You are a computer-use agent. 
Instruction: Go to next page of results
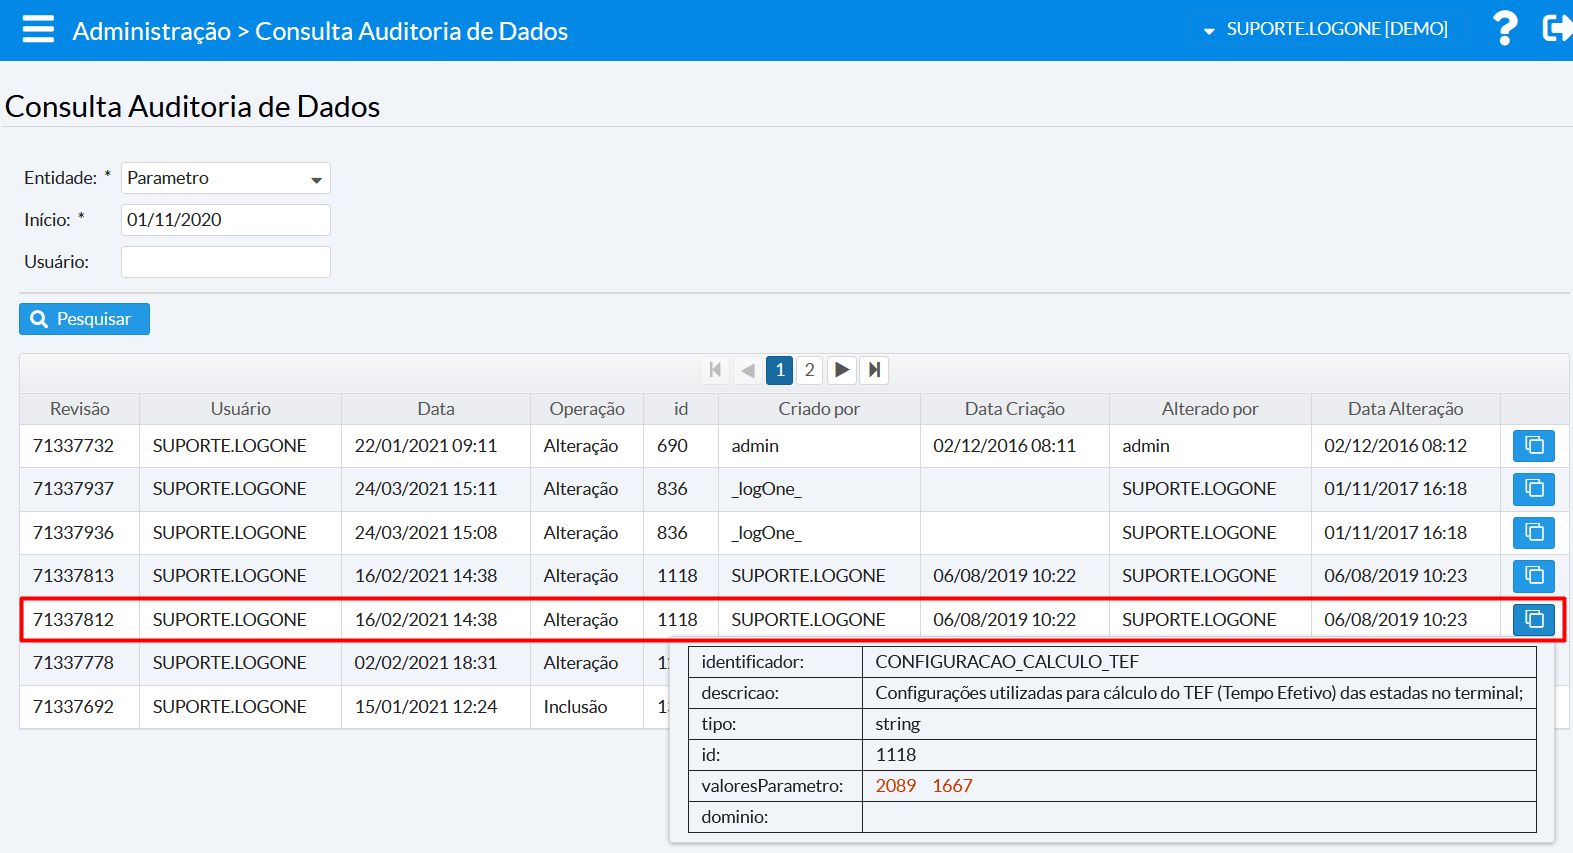pyautogui.click(x=842, y=370)
